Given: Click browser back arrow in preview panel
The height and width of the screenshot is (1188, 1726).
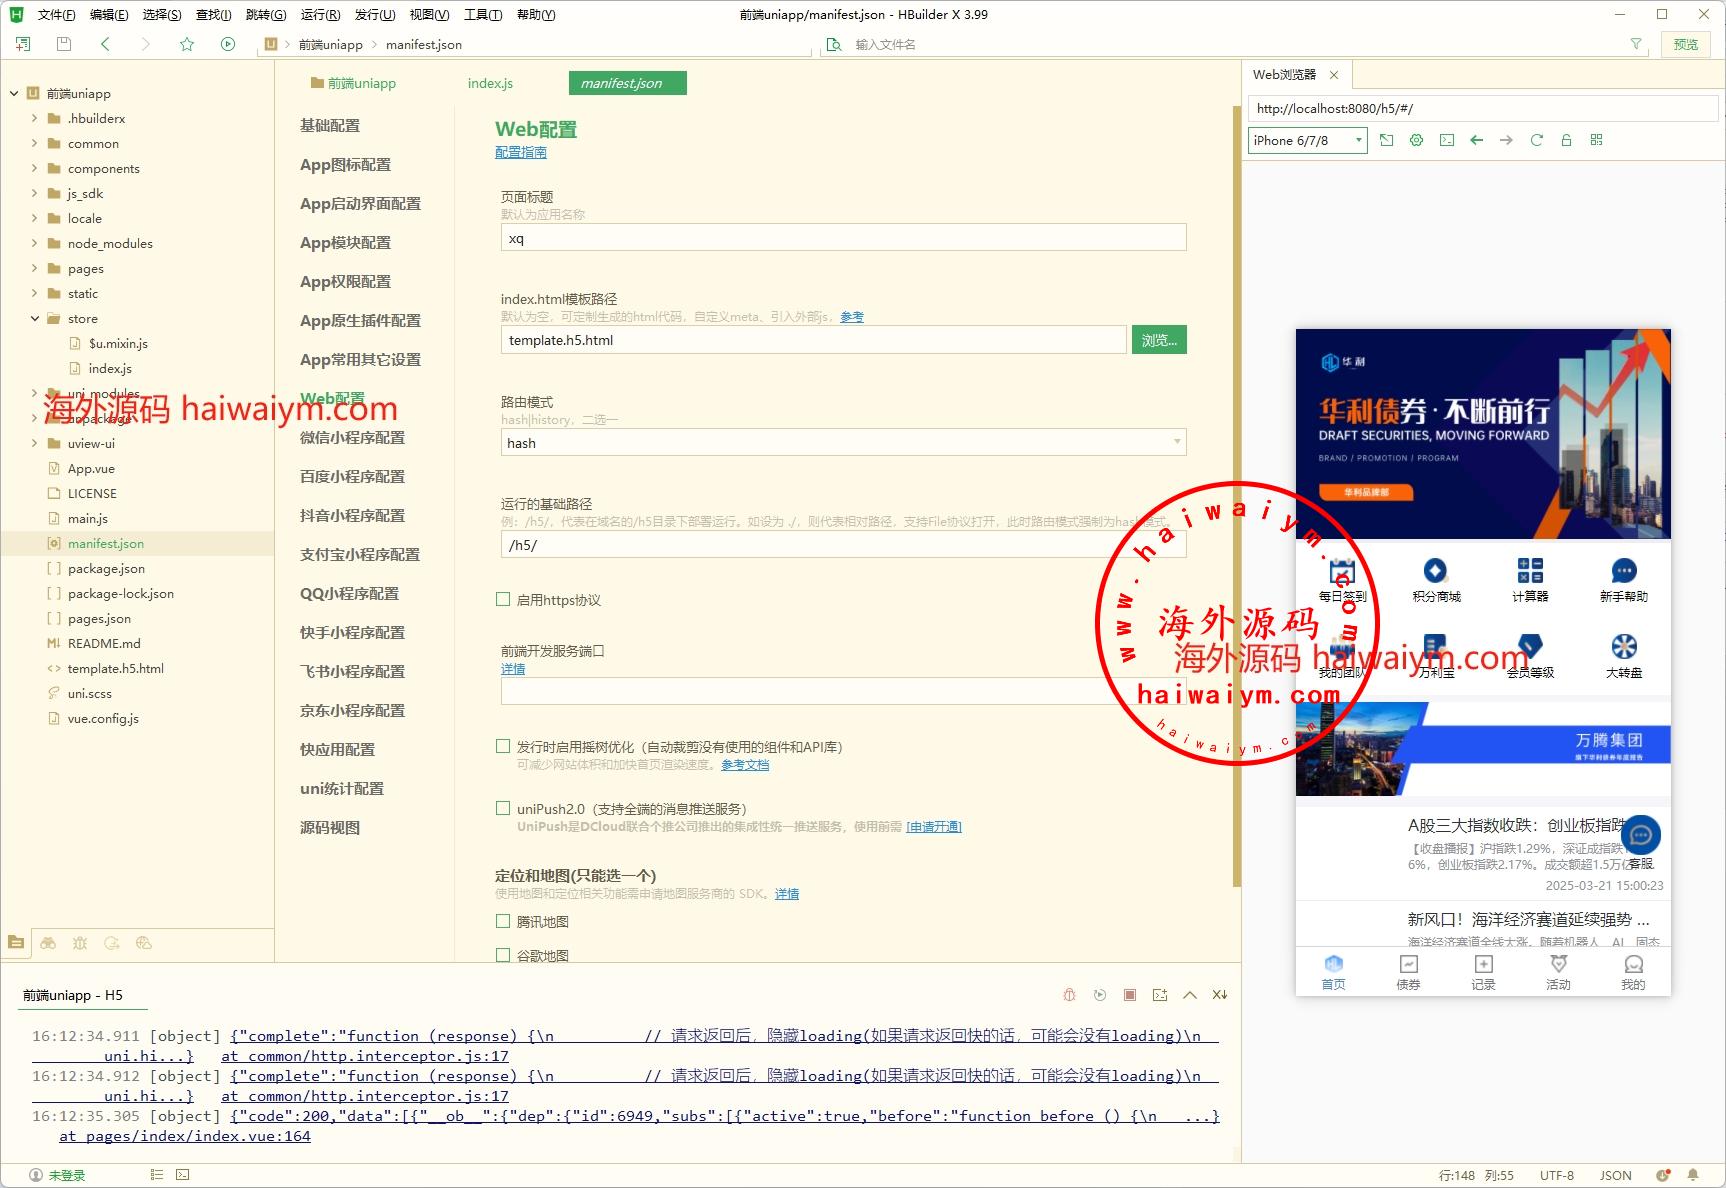Looking at the screenshot, I should tap(1476, 140).
